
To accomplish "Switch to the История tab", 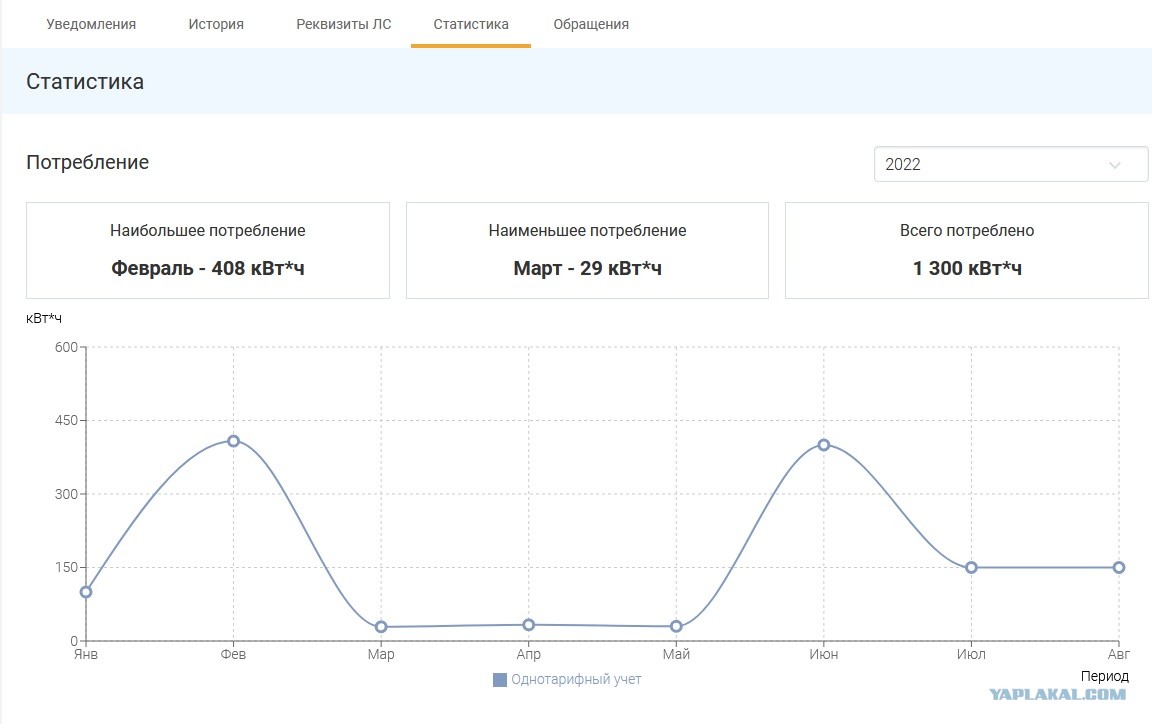I will [x=216, y=24].
